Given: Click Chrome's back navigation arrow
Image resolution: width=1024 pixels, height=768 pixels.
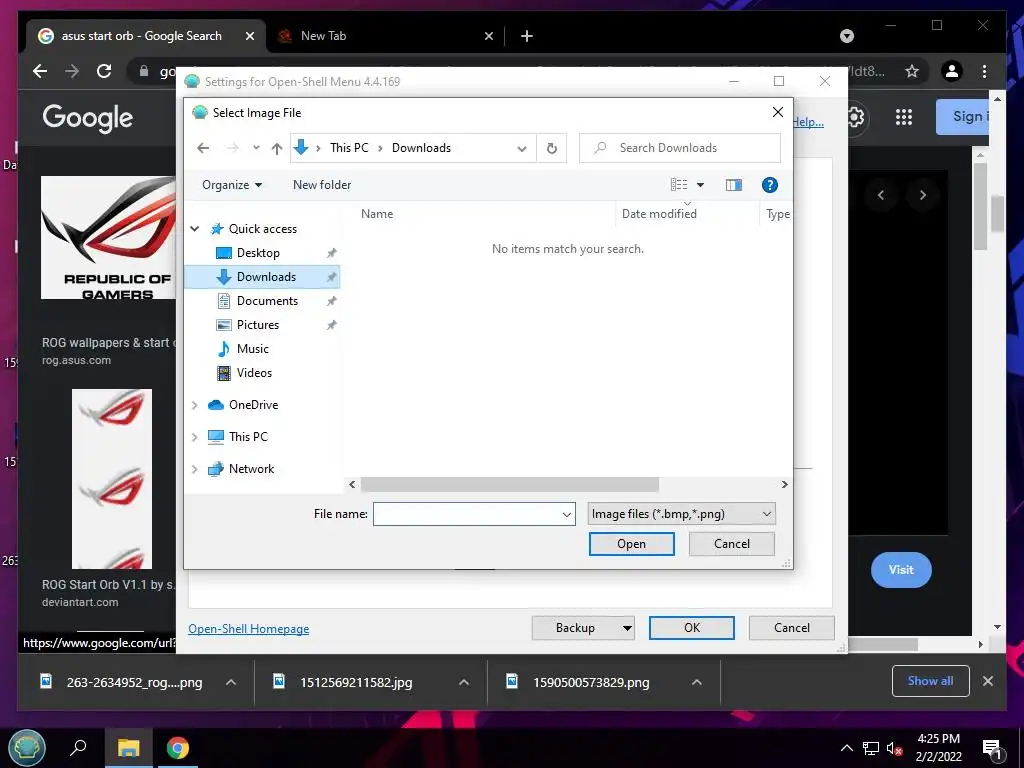Looking at the screenshot, I should (x=40, y=71).
